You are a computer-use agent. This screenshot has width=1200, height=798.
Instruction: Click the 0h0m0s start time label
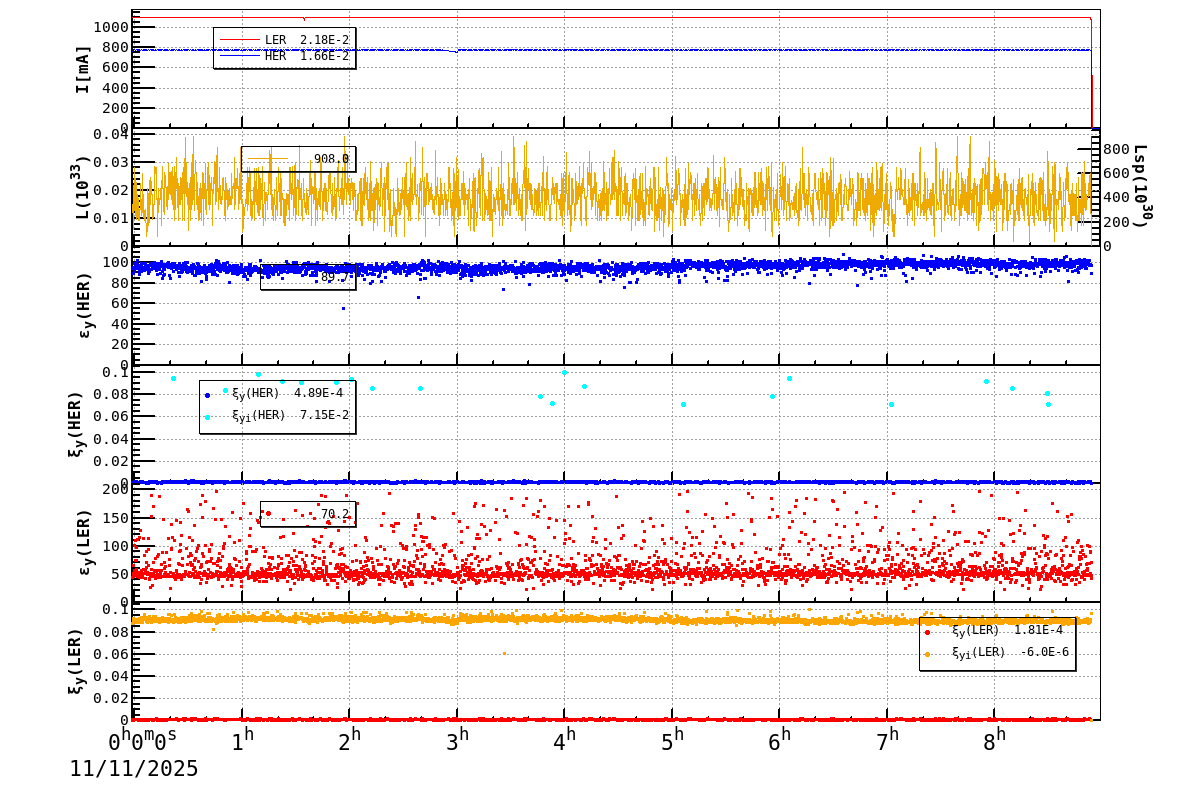(142, 742)
